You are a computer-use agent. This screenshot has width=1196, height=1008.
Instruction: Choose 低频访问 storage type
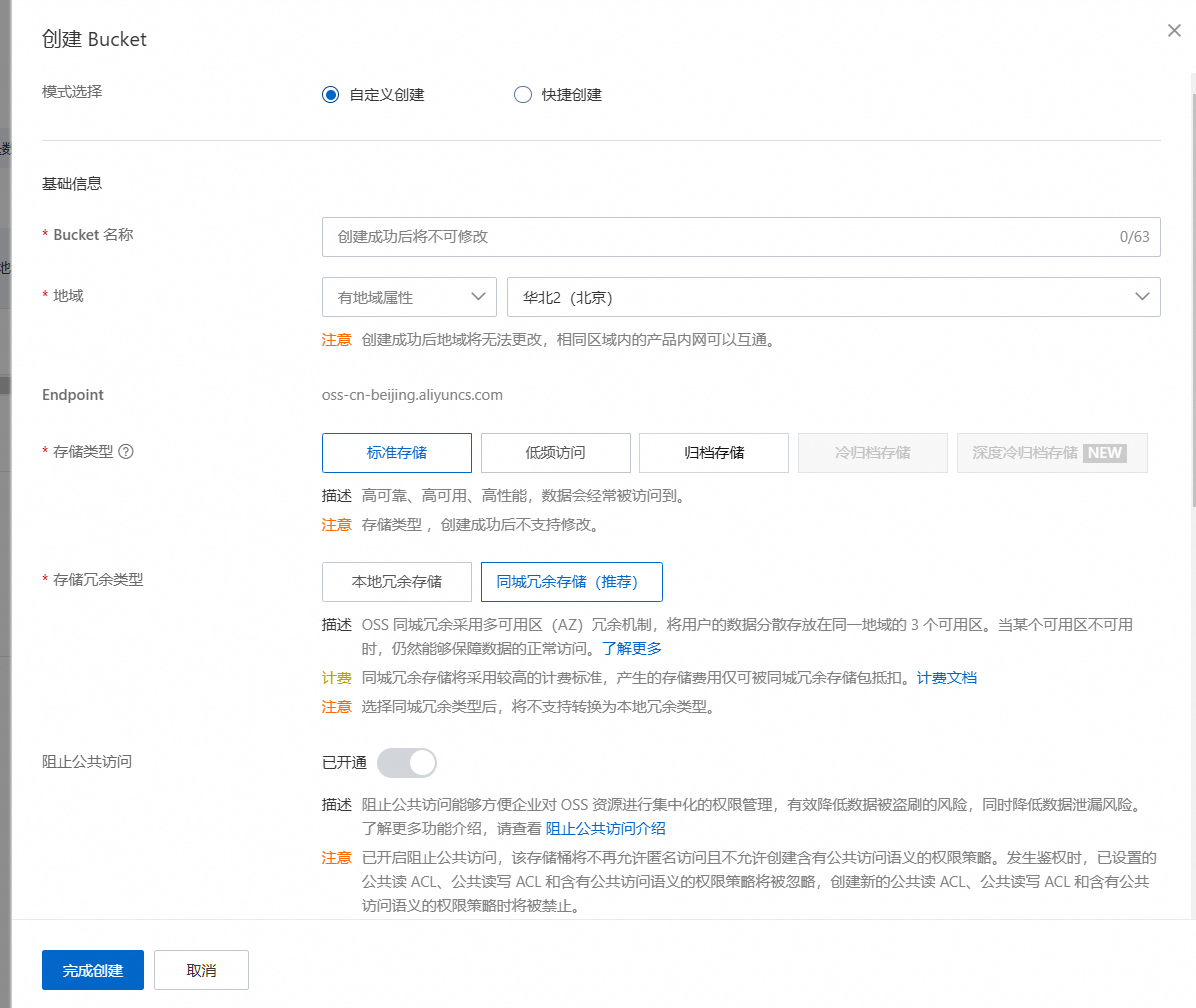click(x=555, y=453)
